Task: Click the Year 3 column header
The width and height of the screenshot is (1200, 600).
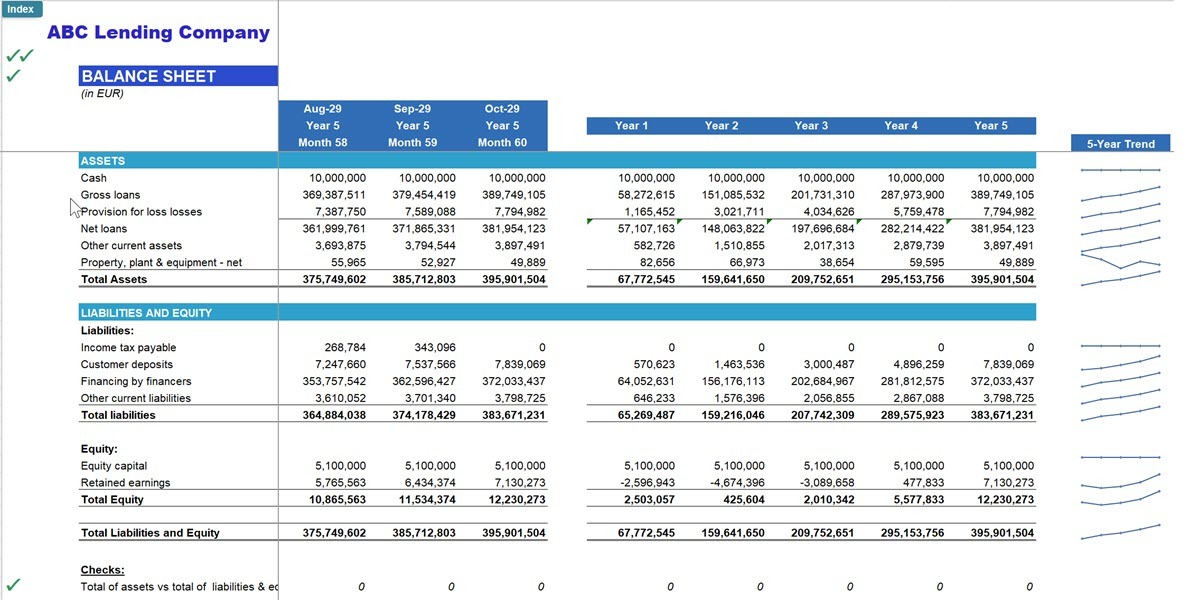Action: (811, 125)
